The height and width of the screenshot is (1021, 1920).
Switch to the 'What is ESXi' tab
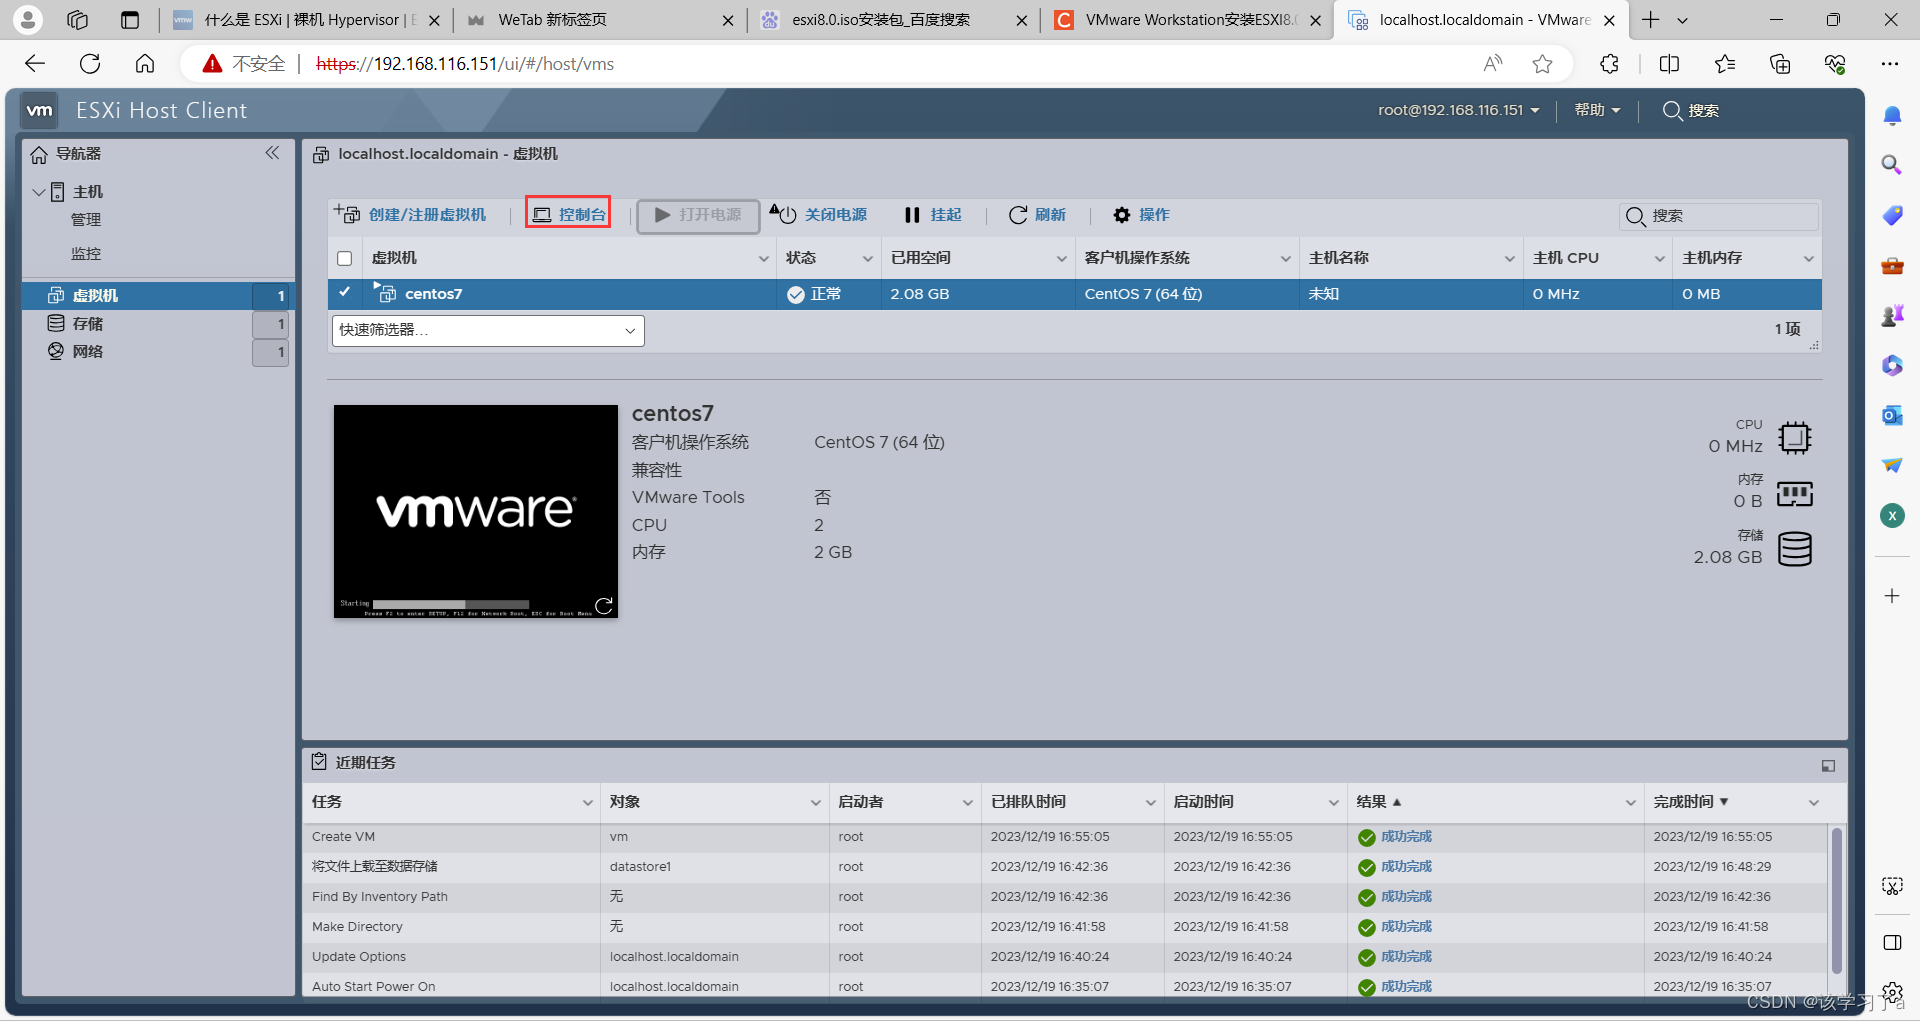click(306, 20)
